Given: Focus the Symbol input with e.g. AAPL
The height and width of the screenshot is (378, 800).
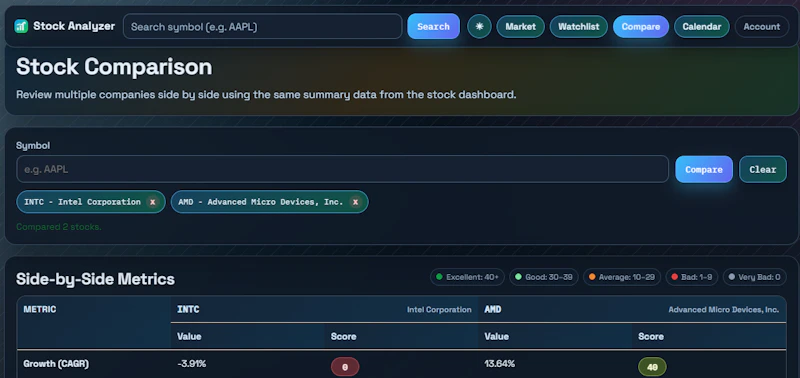Looking at the screenshot, I should [x=342, y=169].
